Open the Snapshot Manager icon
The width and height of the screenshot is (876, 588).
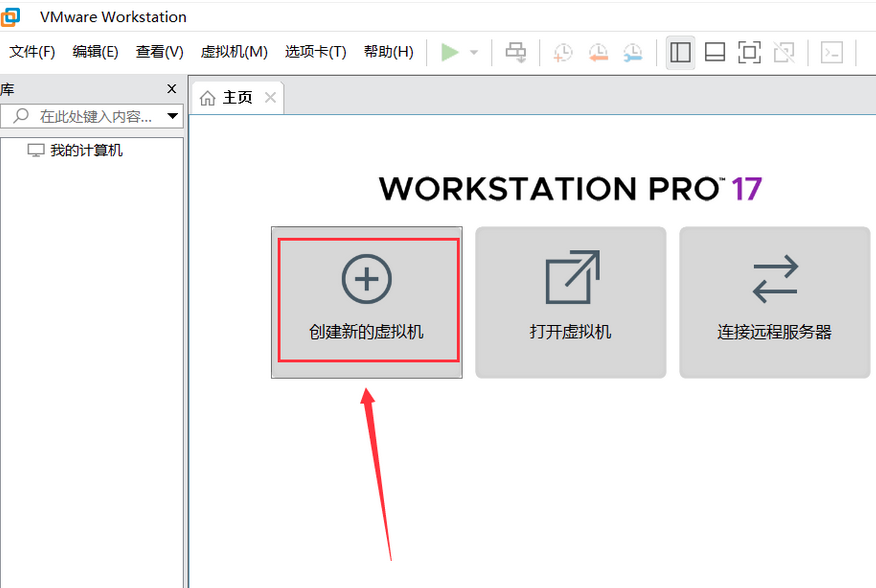(x=633, y=52)
